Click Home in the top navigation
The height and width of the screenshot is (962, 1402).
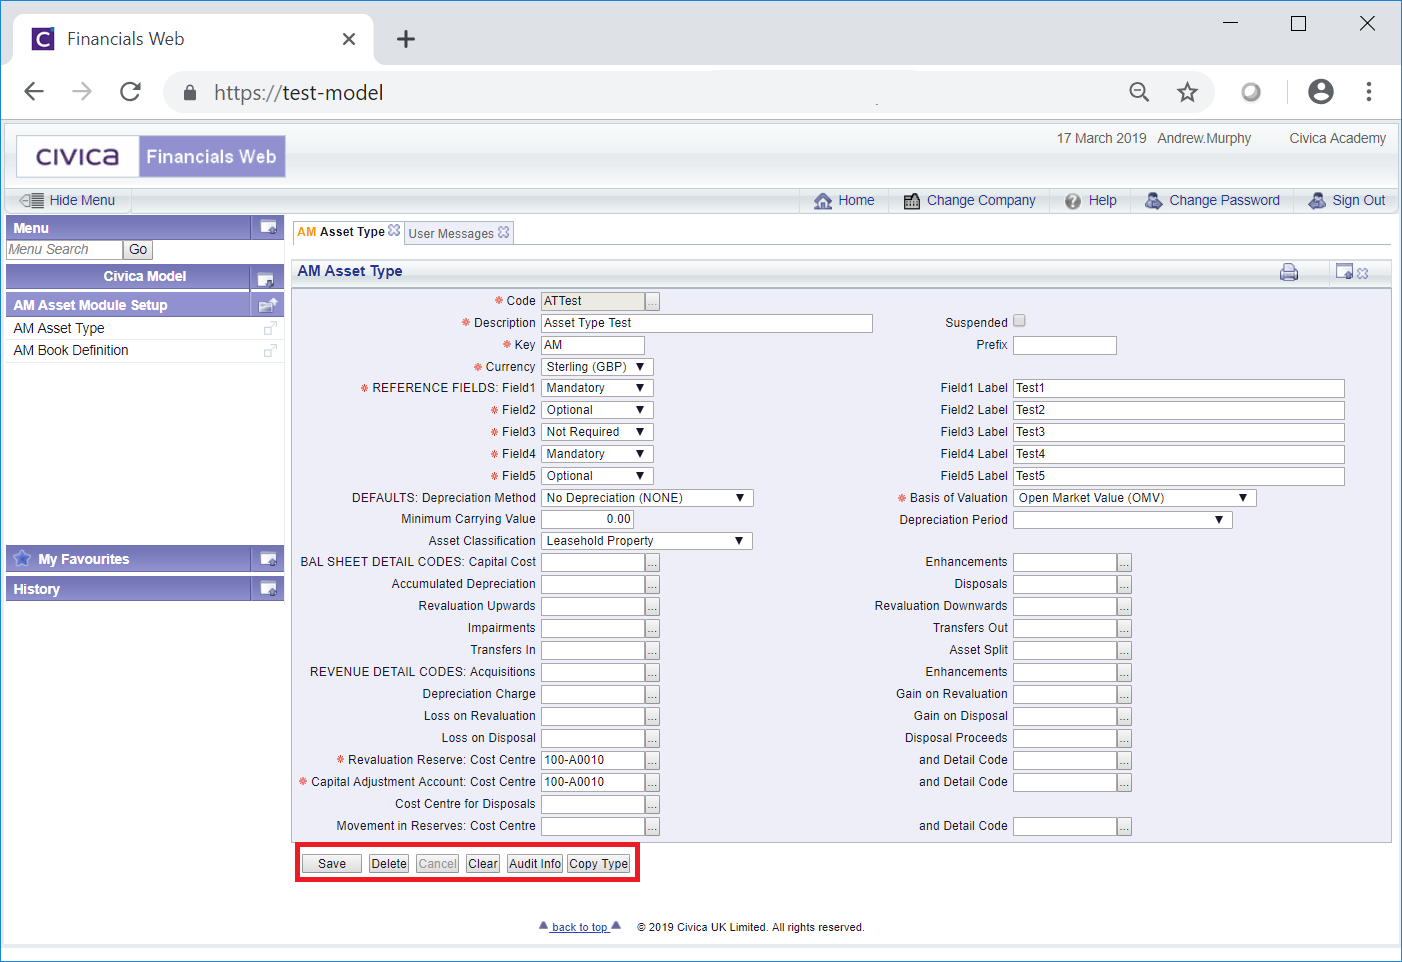(844, 200)
